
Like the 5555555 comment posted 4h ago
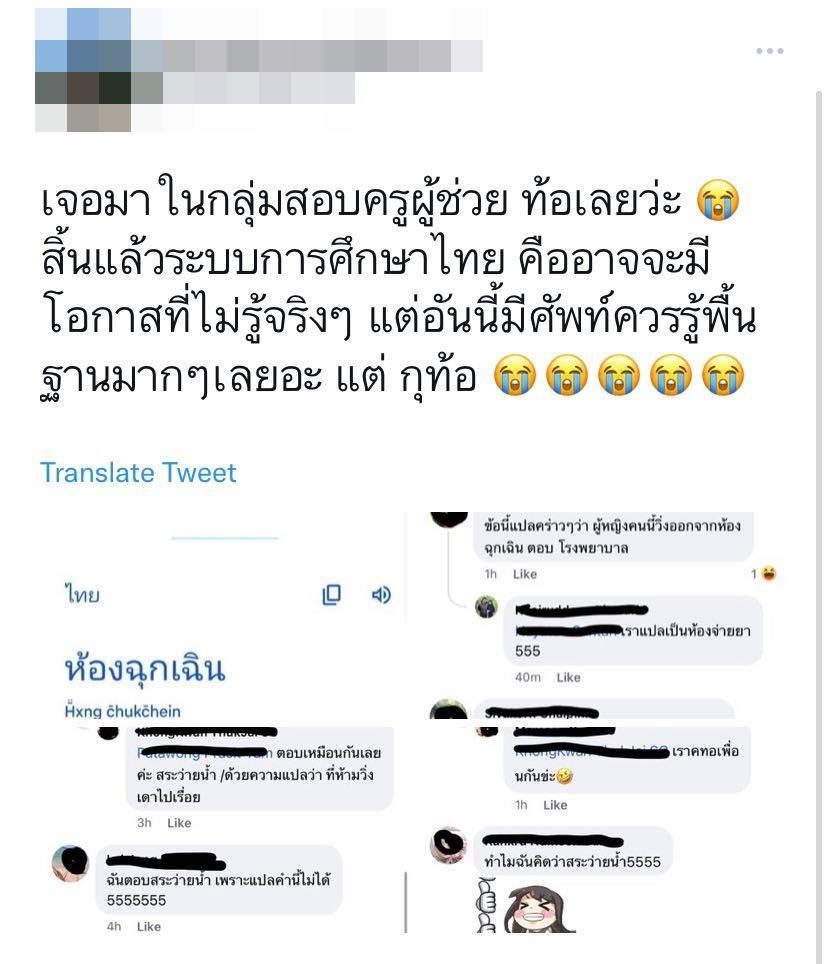pyautogui.click(x=149, y=926)
